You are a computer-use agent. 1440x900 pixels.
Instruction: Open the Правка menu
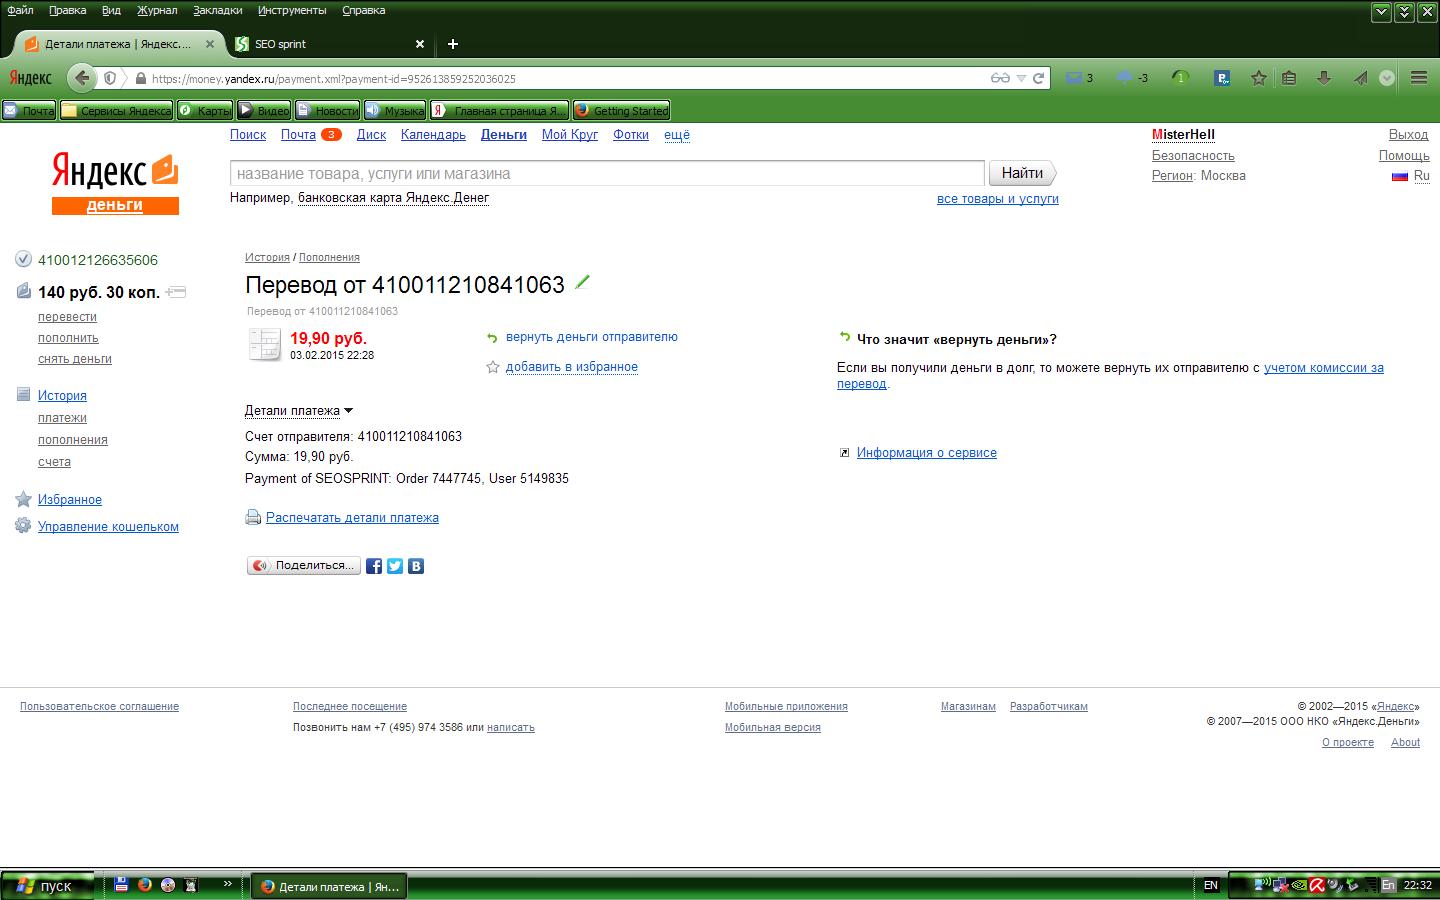pos(67,10)
